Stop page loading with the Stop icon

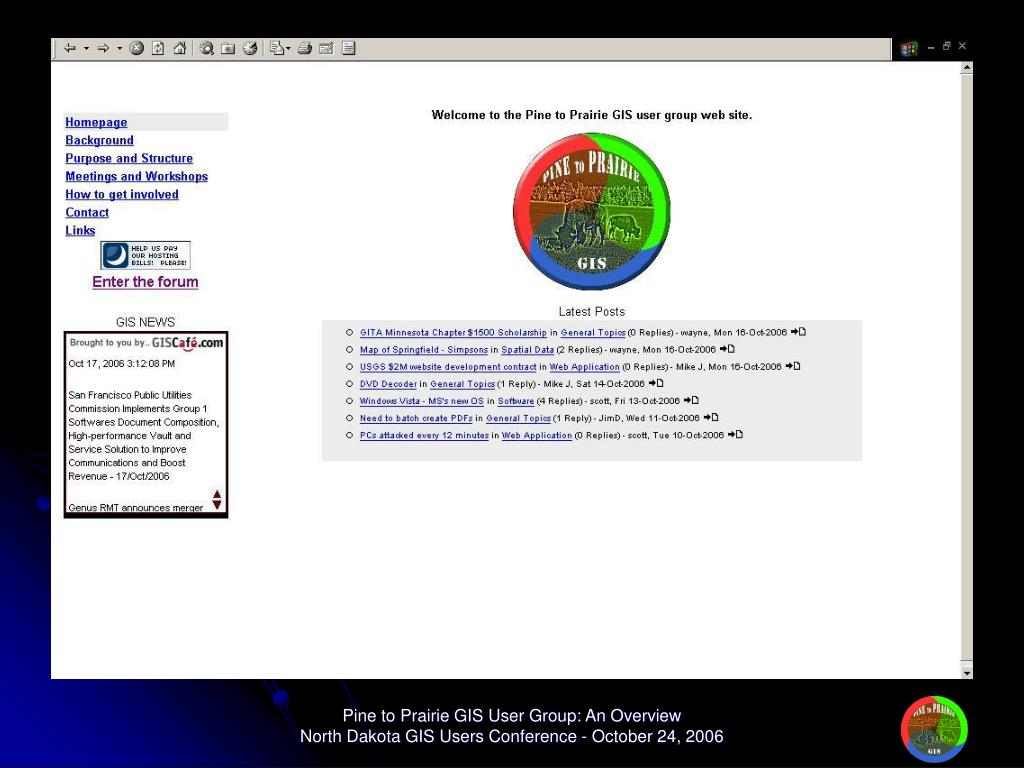click(x=136, y=48)
